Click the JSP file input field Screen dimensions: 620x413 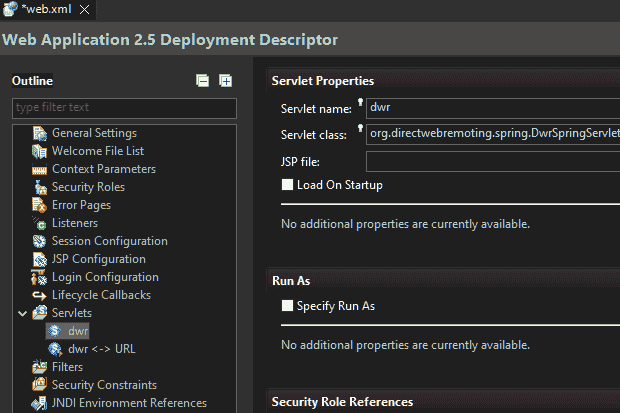[x=493, y=161]
